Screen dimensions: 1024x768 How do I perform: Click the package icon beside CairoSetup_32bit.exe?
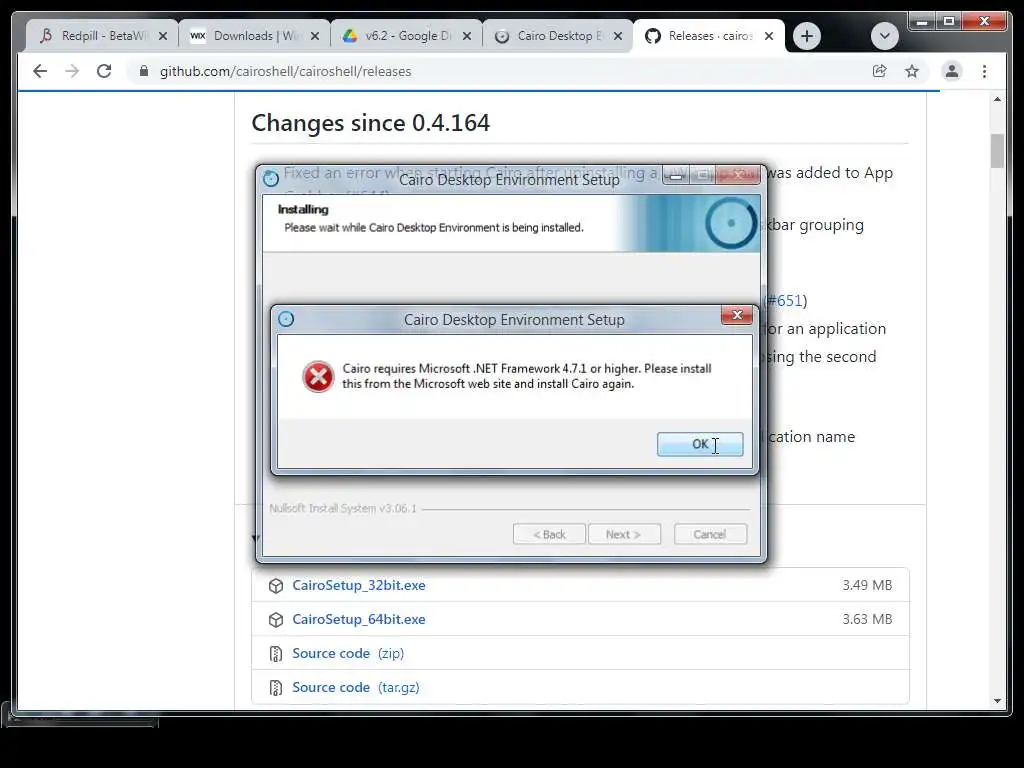(276, 586)
